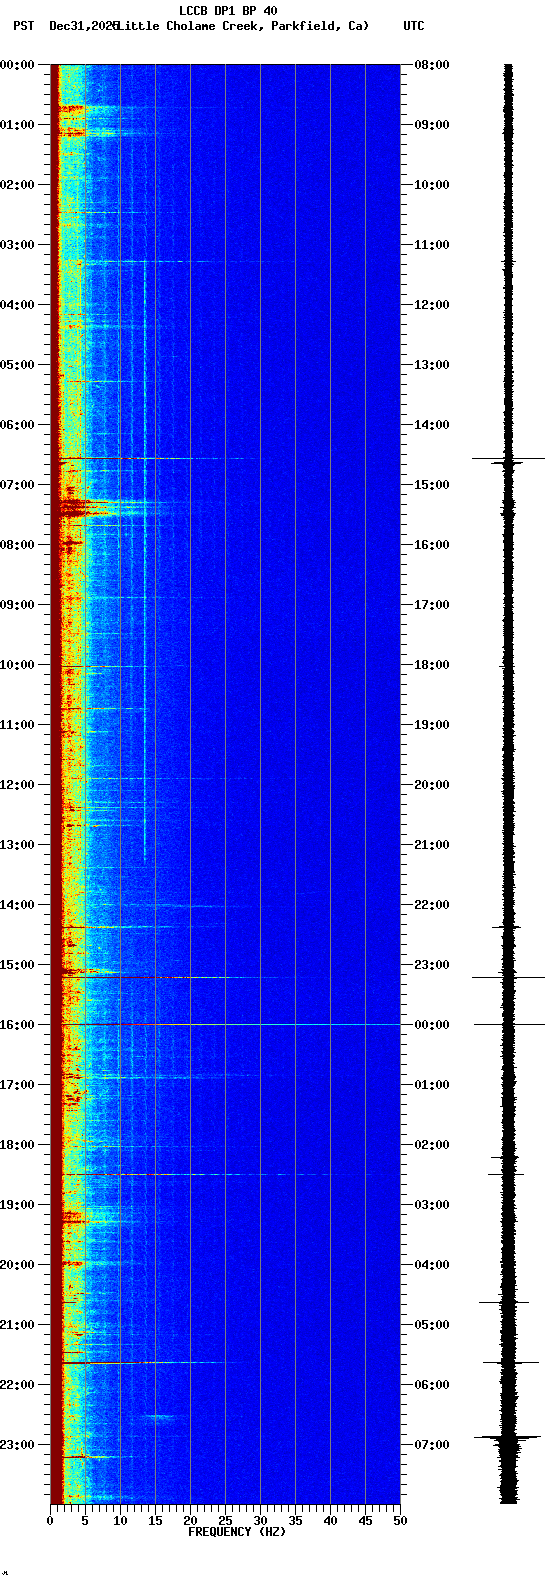Click the UTC time label '09:00'
Viewport: 552px width, 1584px height.
point(432,125)
